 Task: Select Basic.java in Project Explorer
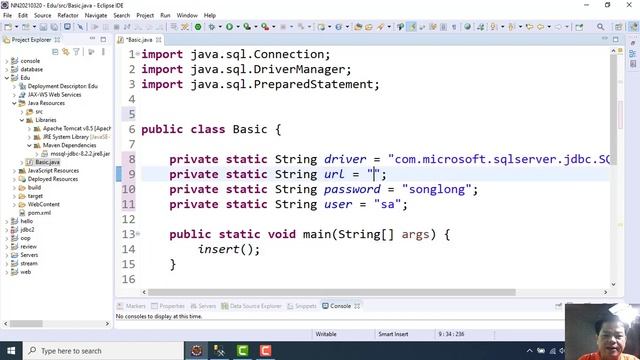point(47,162)
